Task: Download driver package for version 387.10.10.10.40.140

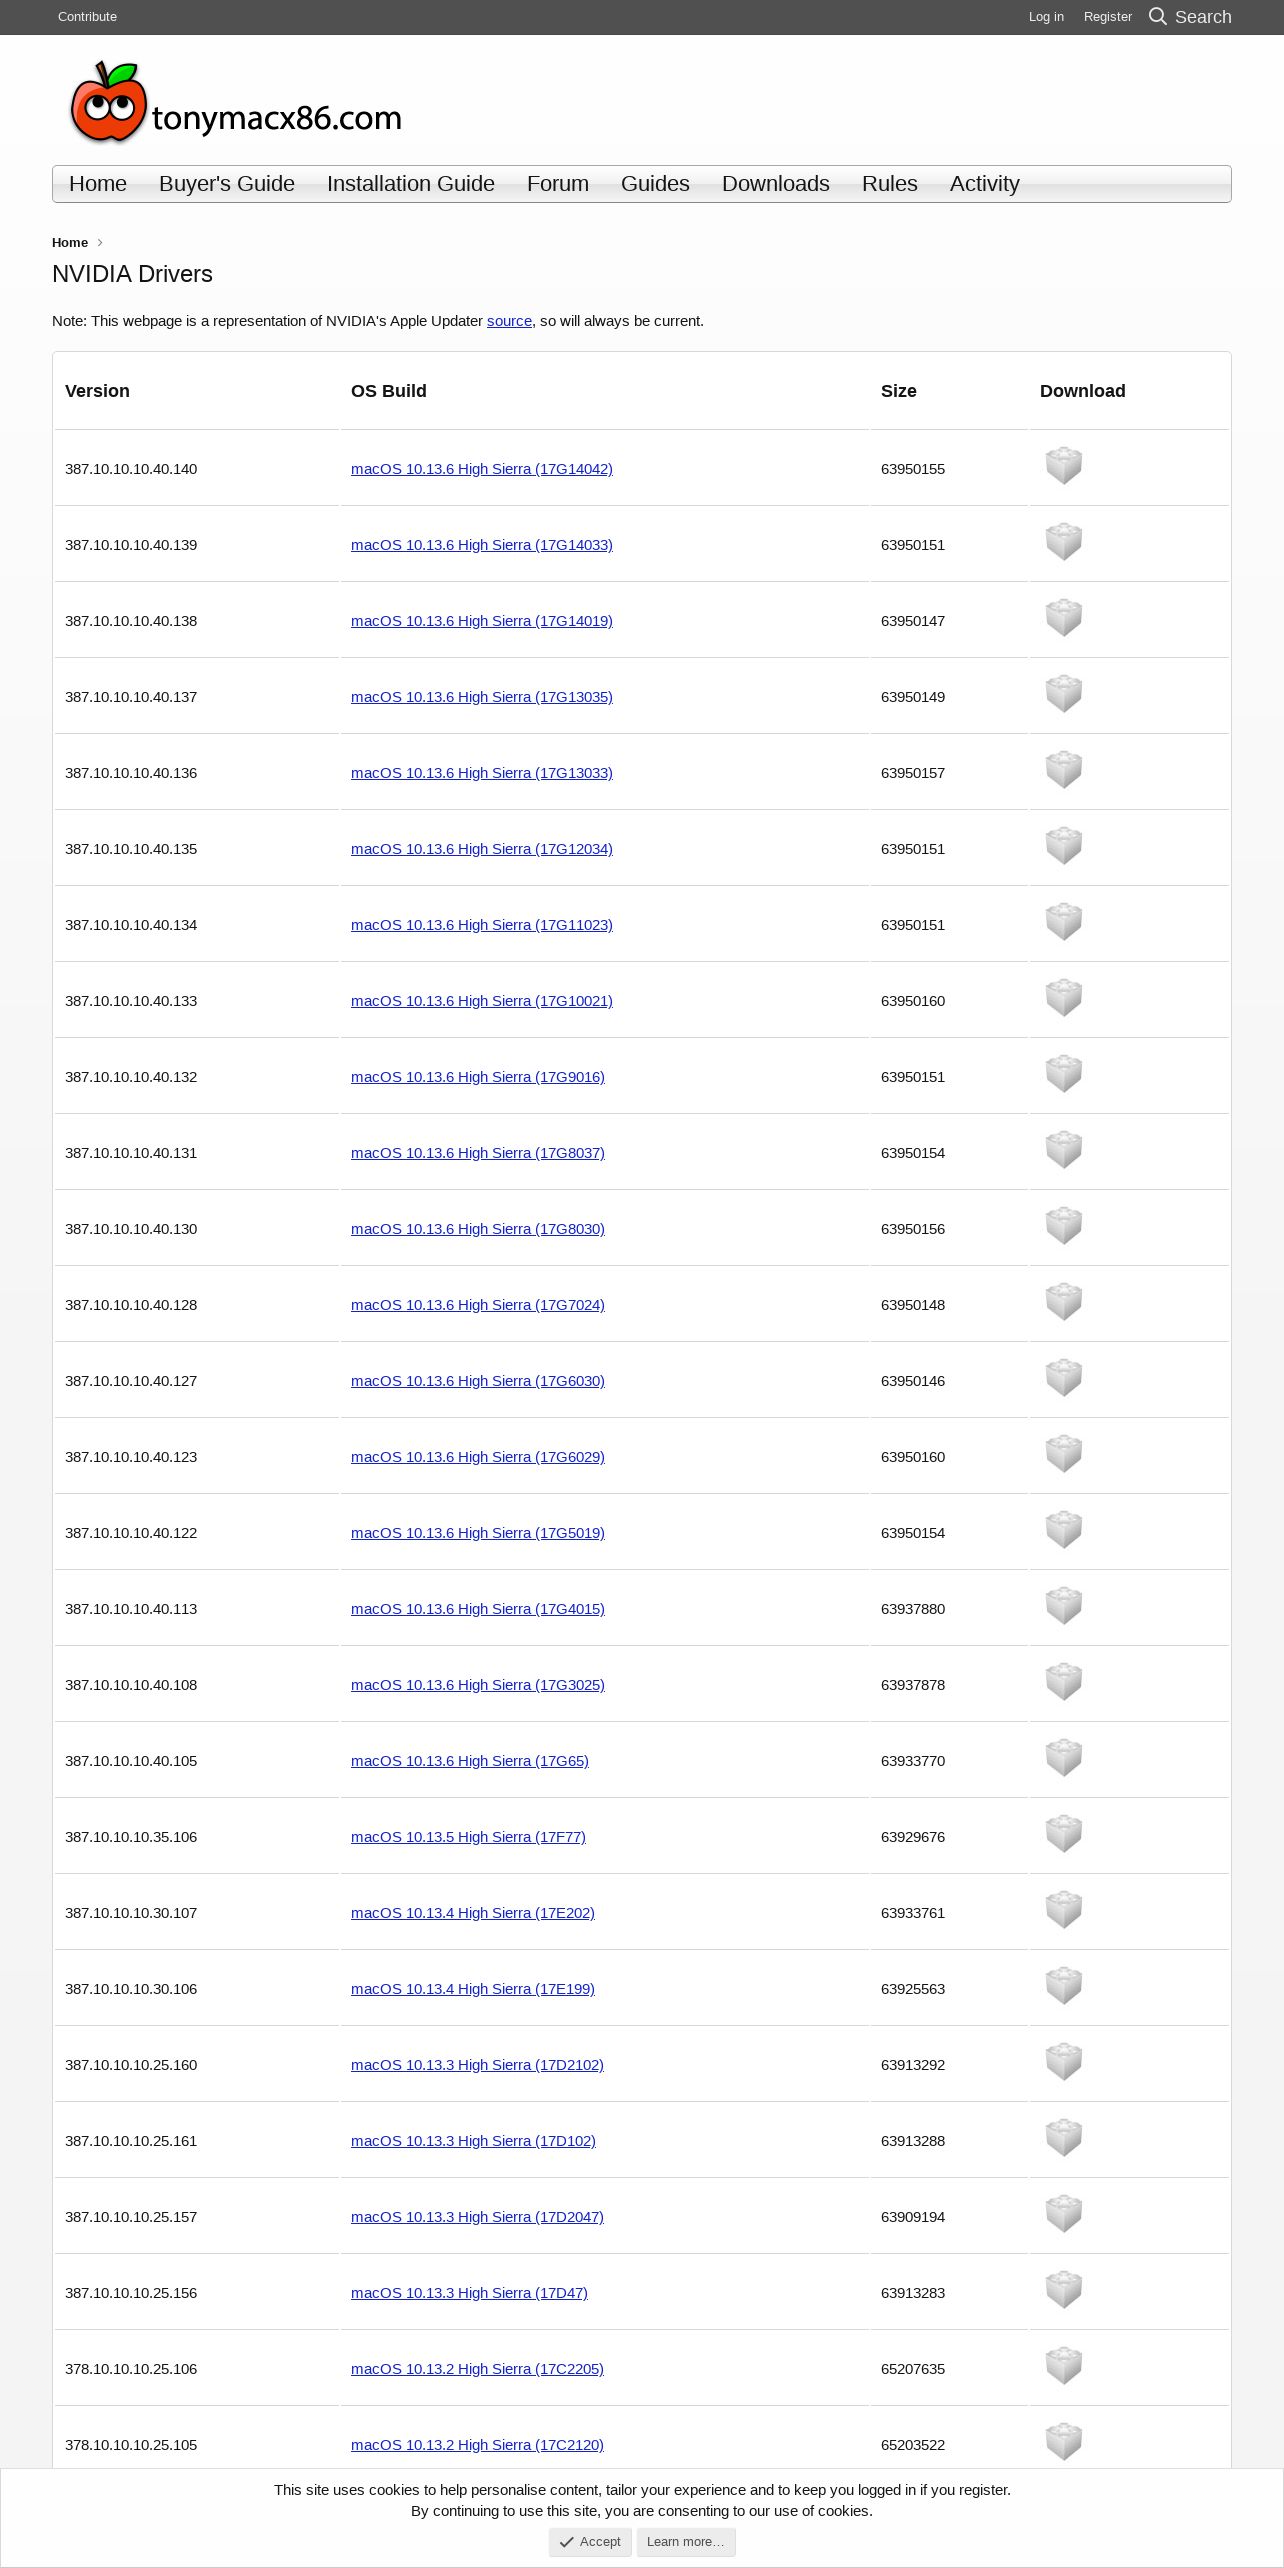Action: [1063, 466]
